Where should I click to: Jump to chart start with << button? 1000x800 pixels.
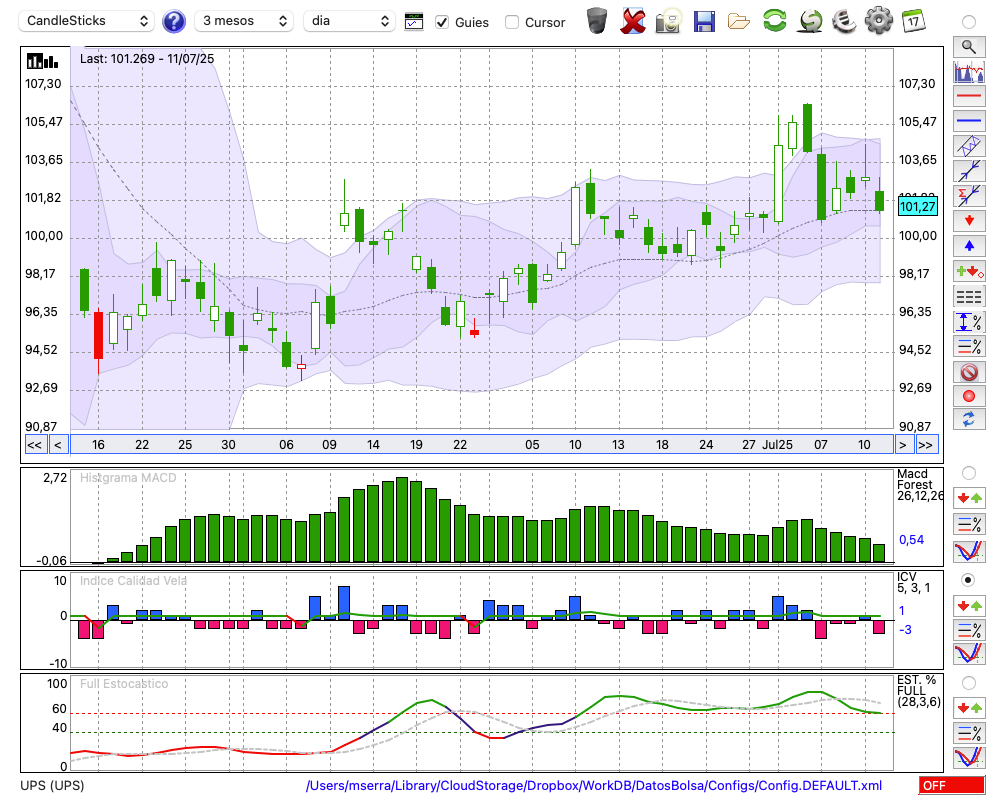[x=35, y=445]
